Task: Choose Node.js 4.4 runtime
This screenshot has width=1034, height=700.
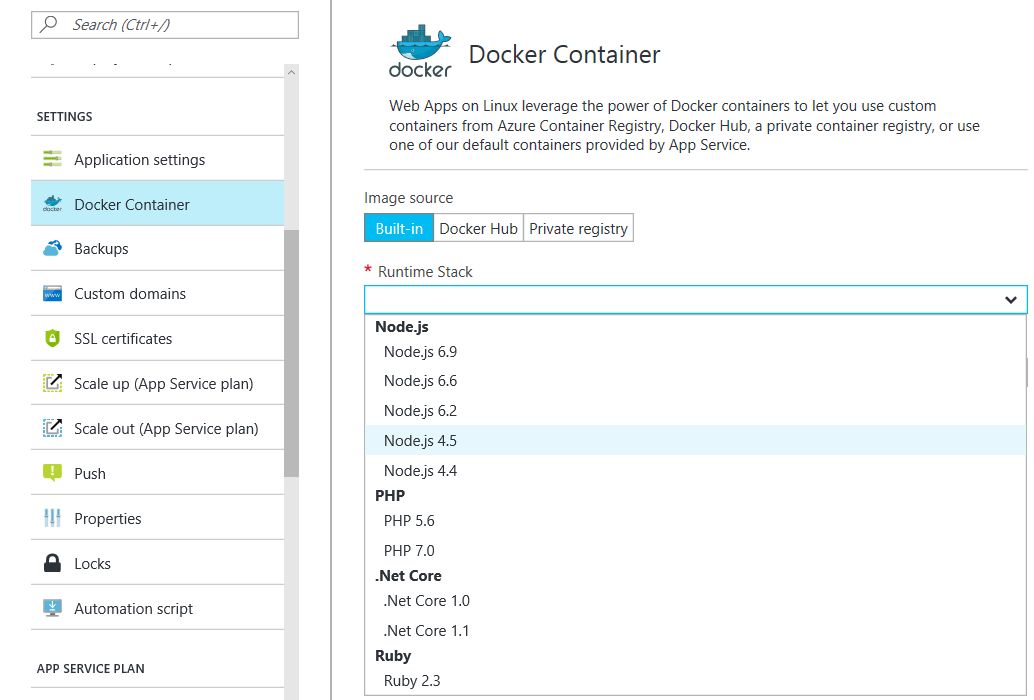Action: pyautogui.click(x=695, y=470)
